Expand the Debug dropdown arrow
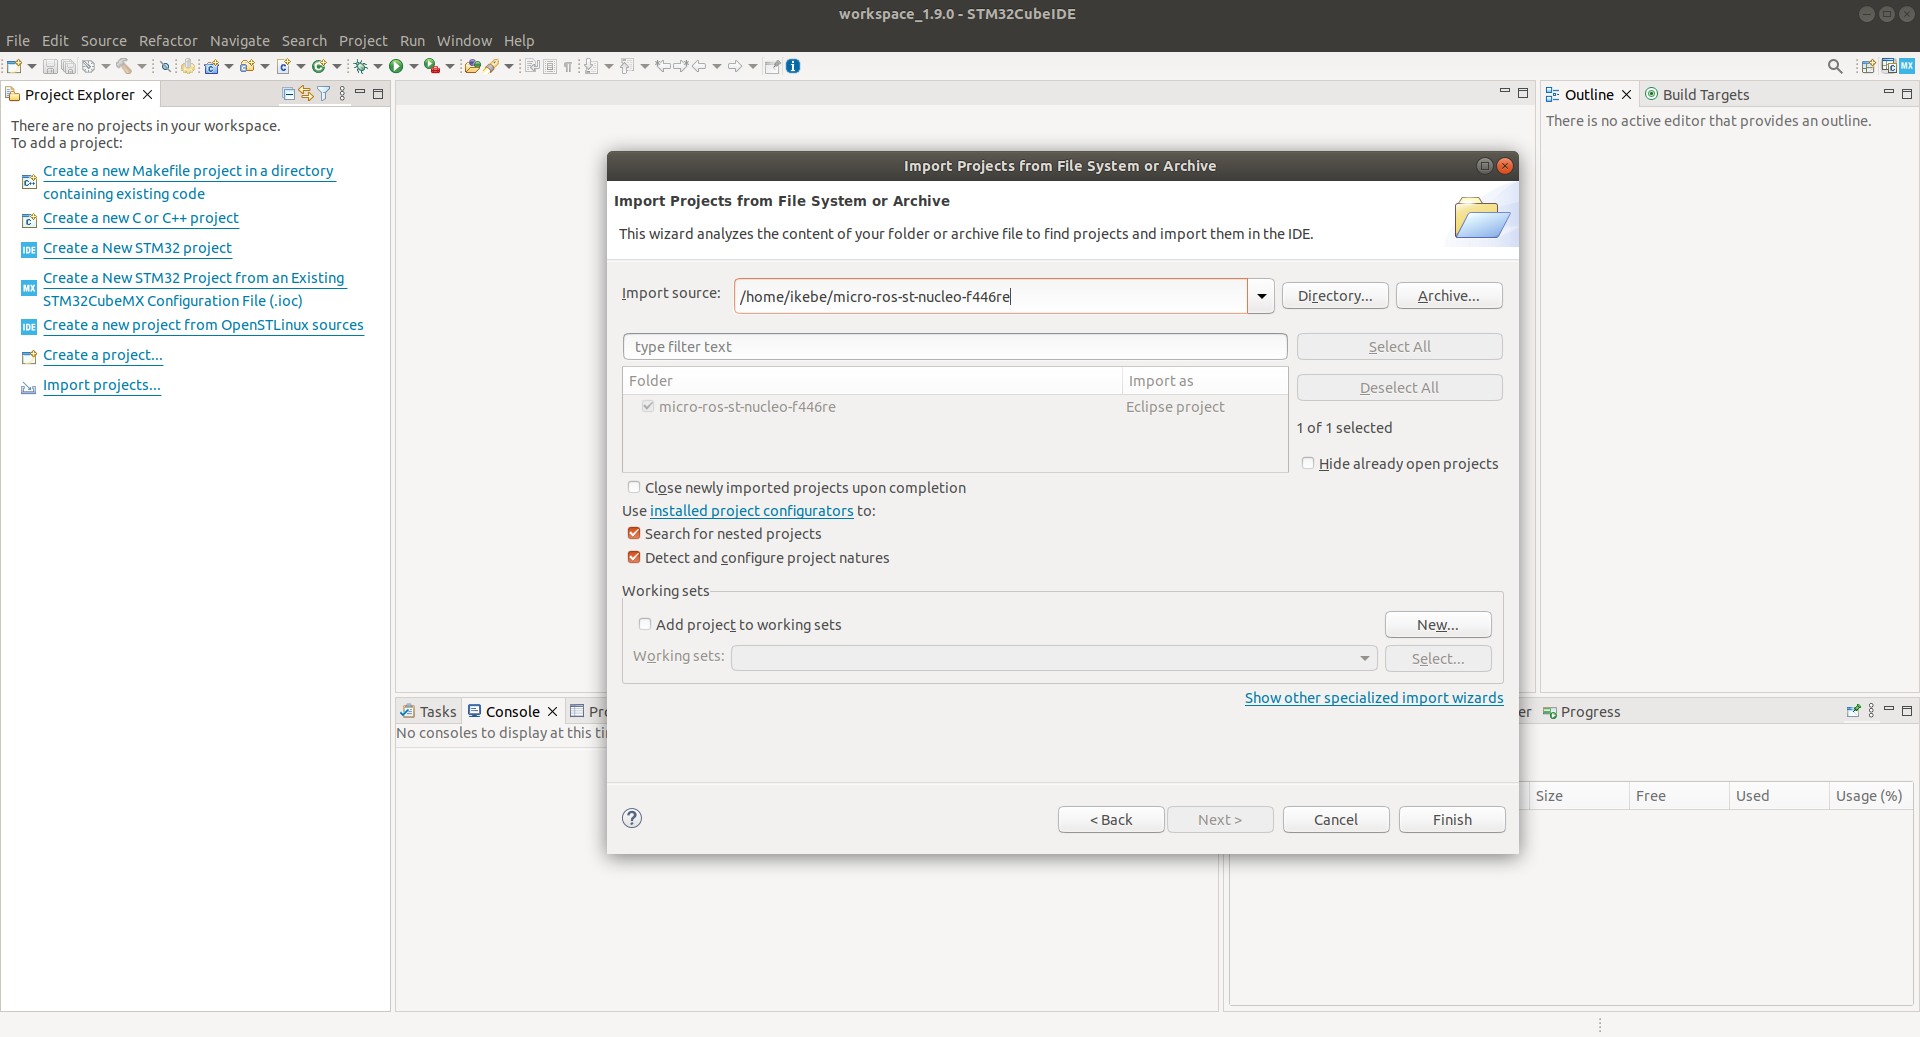Viewport: 1920px width, 1037px height. [x=377, y=66]
